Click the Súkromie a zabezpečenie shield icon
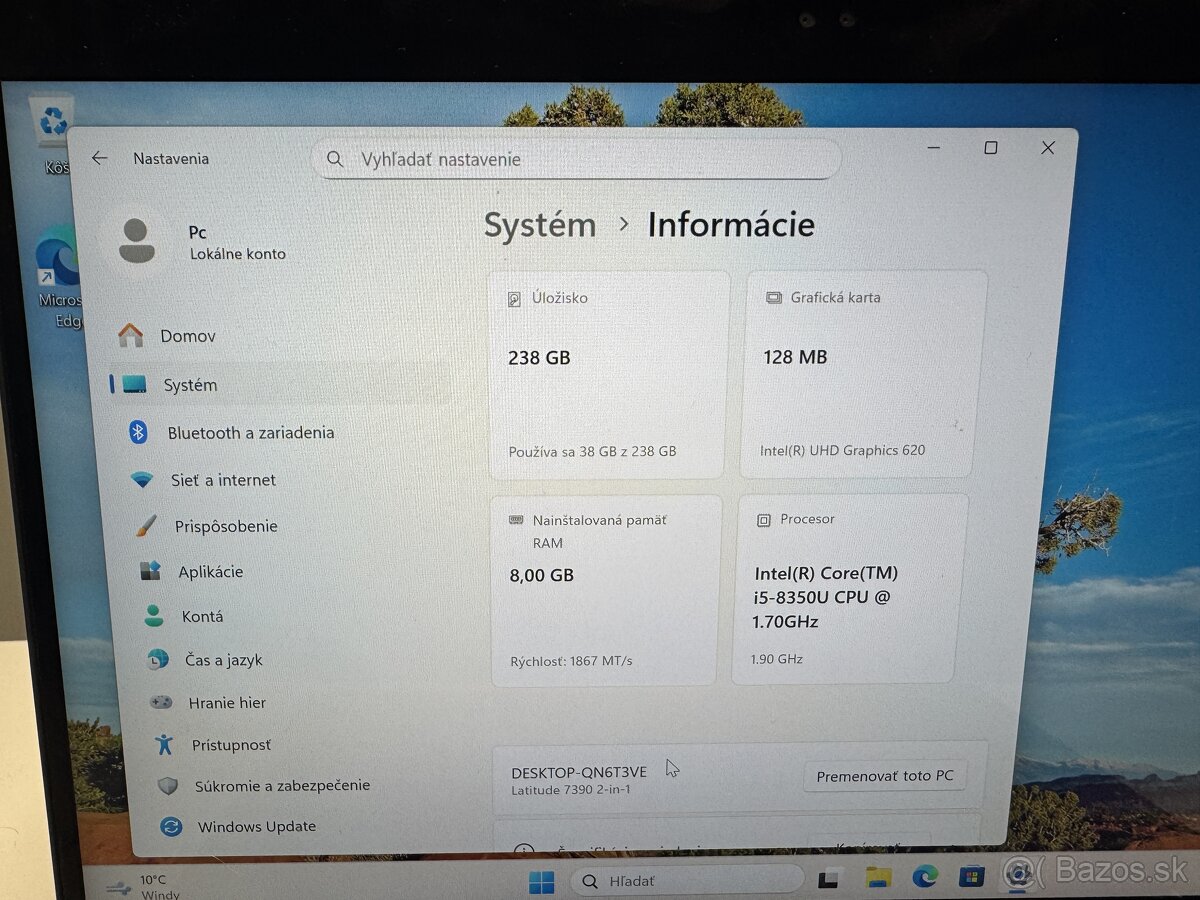Viewport: 1200px width, 900px height. point(168,785)
